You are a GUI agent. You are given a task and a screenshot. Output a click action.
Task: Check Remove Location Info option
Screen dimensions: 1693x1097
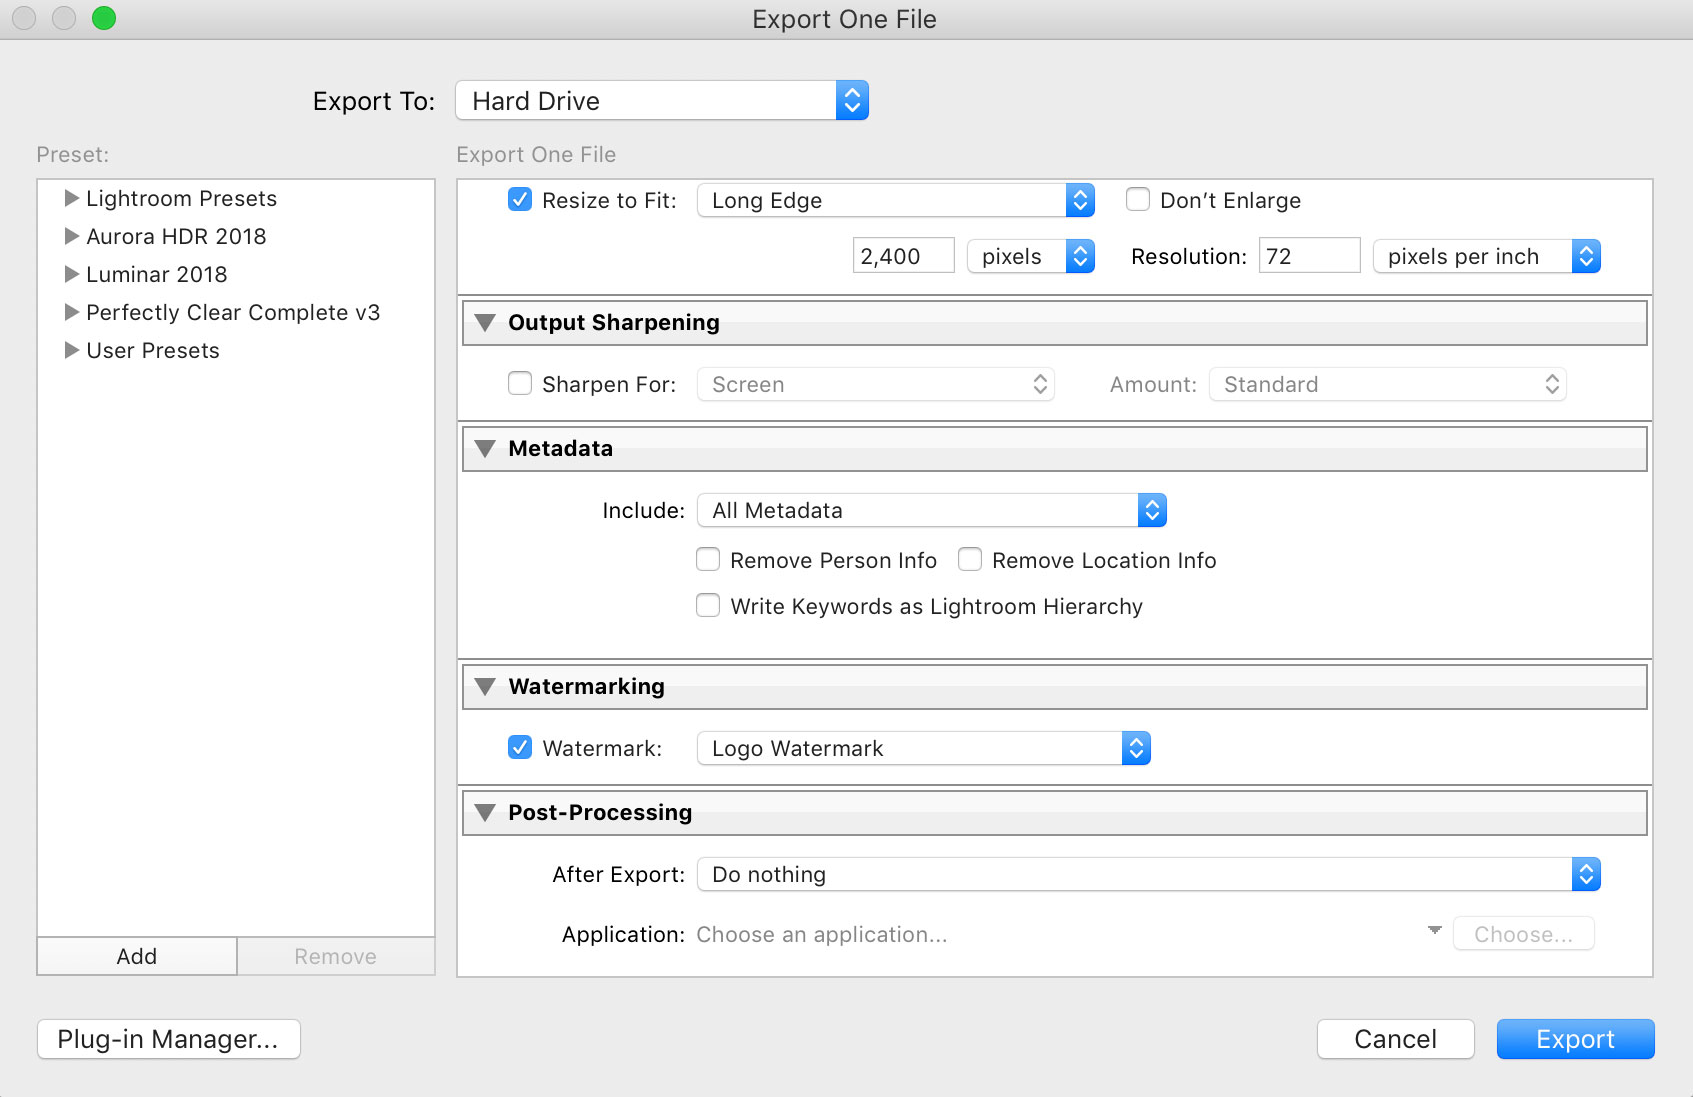coord(970,560)
